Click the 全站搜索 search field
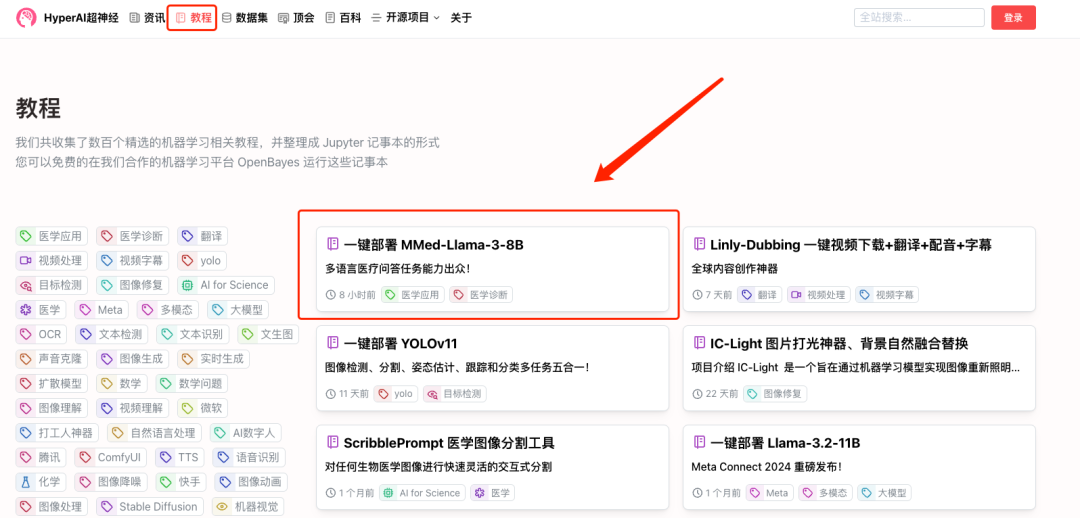 [918, 18]
